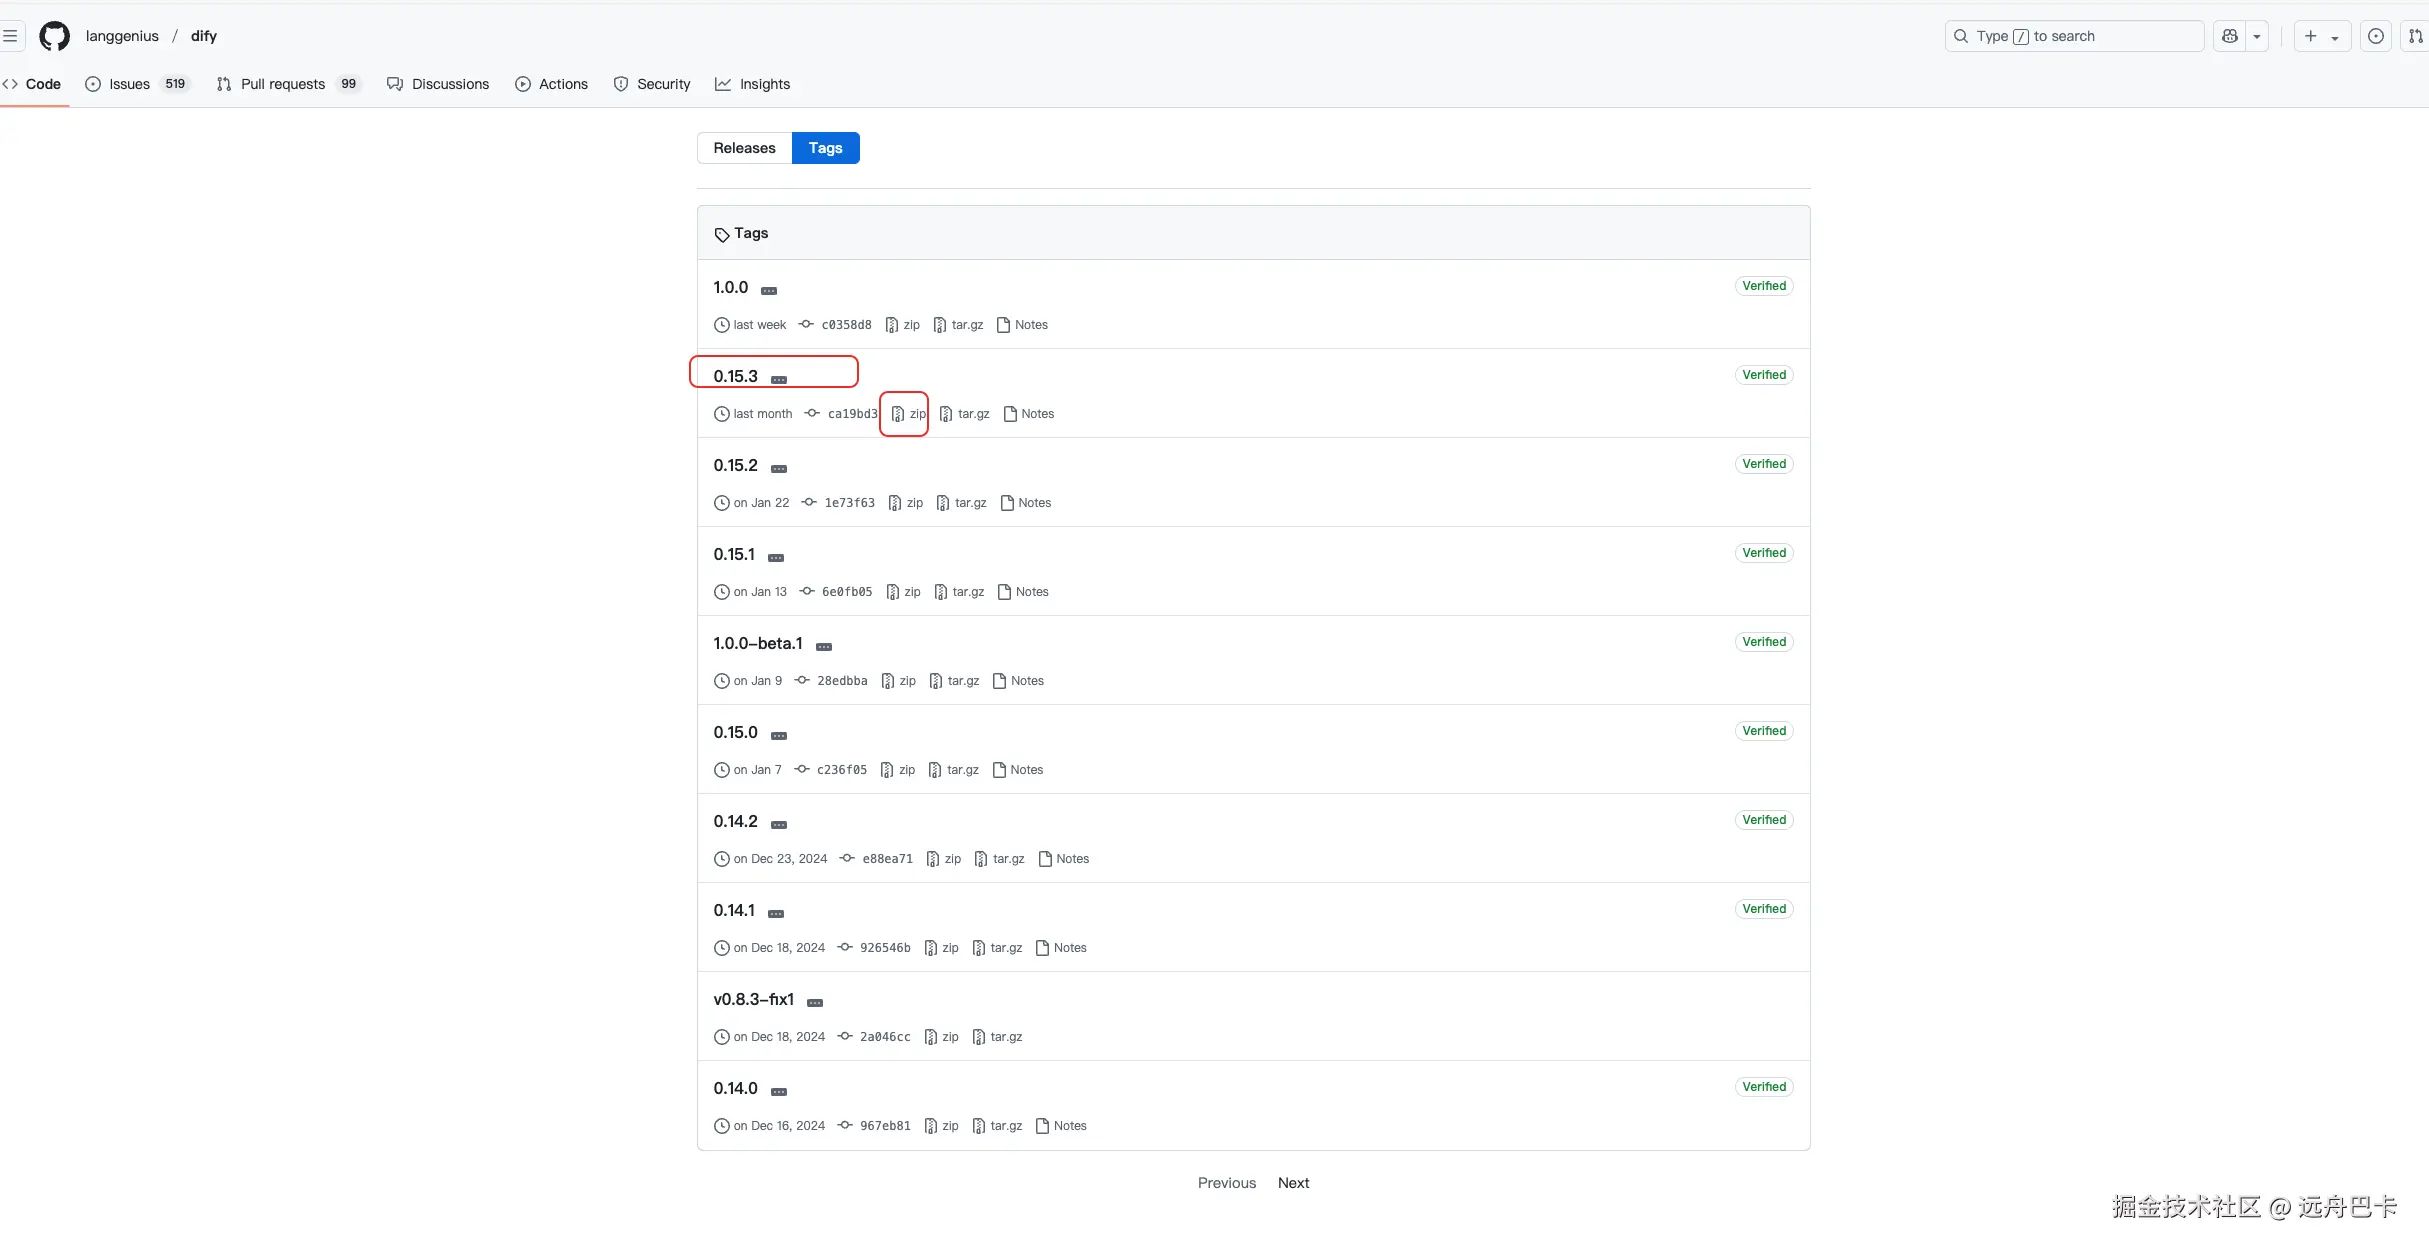
Task: Open the hamburger navigation menu
Action: click(x=10, y=36)
